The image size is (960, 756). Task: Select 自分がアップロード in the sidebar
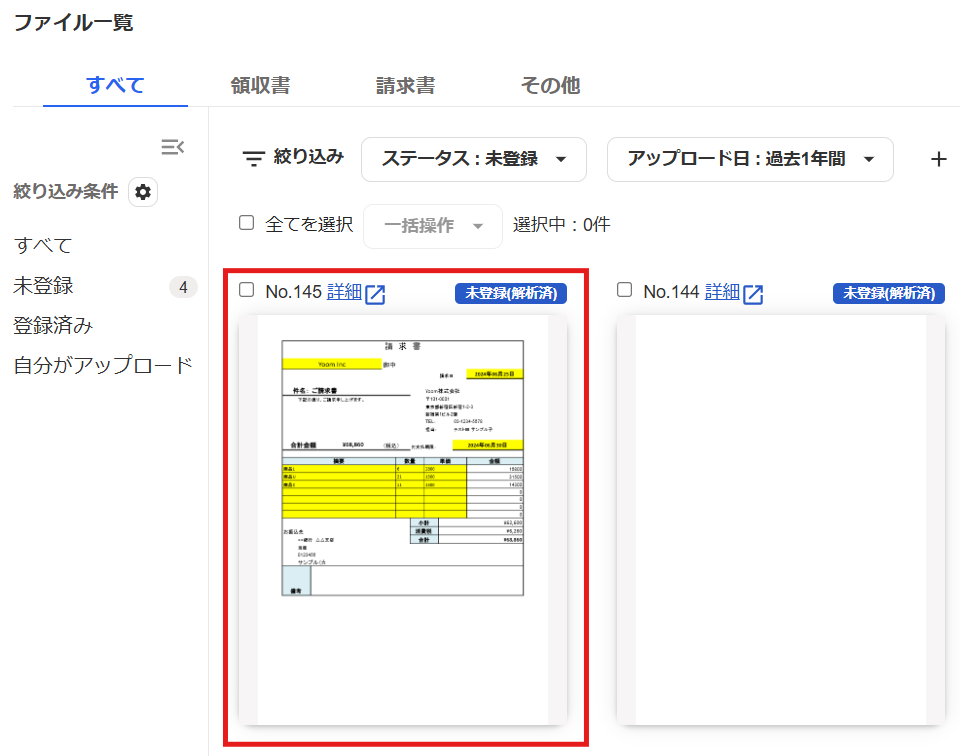click(102, 366)
